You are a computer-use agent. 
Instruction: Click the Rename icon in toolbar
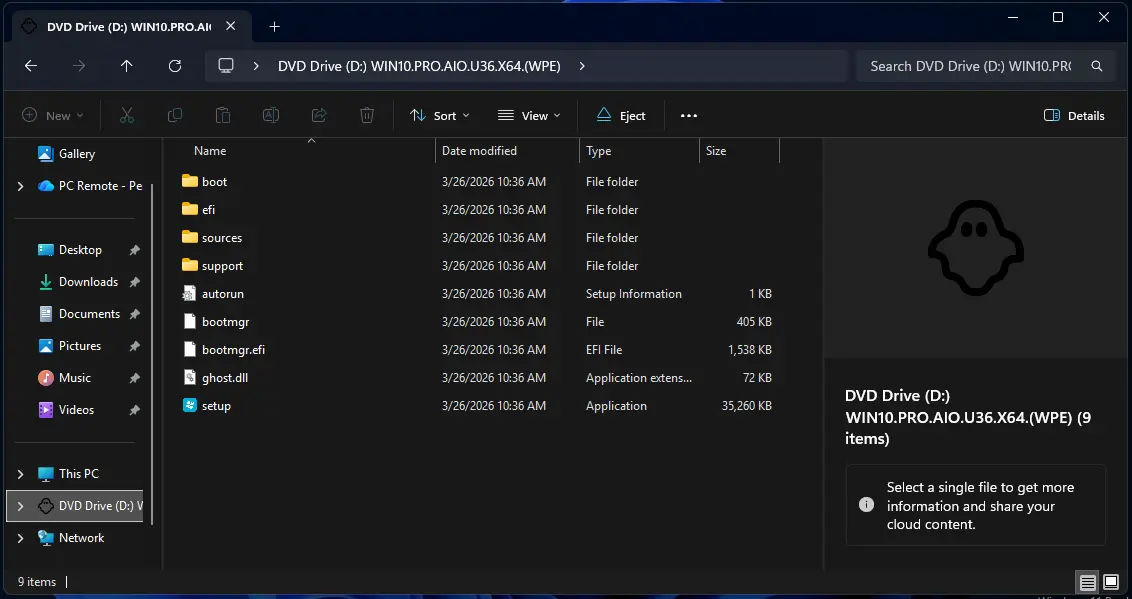[271, 115]
